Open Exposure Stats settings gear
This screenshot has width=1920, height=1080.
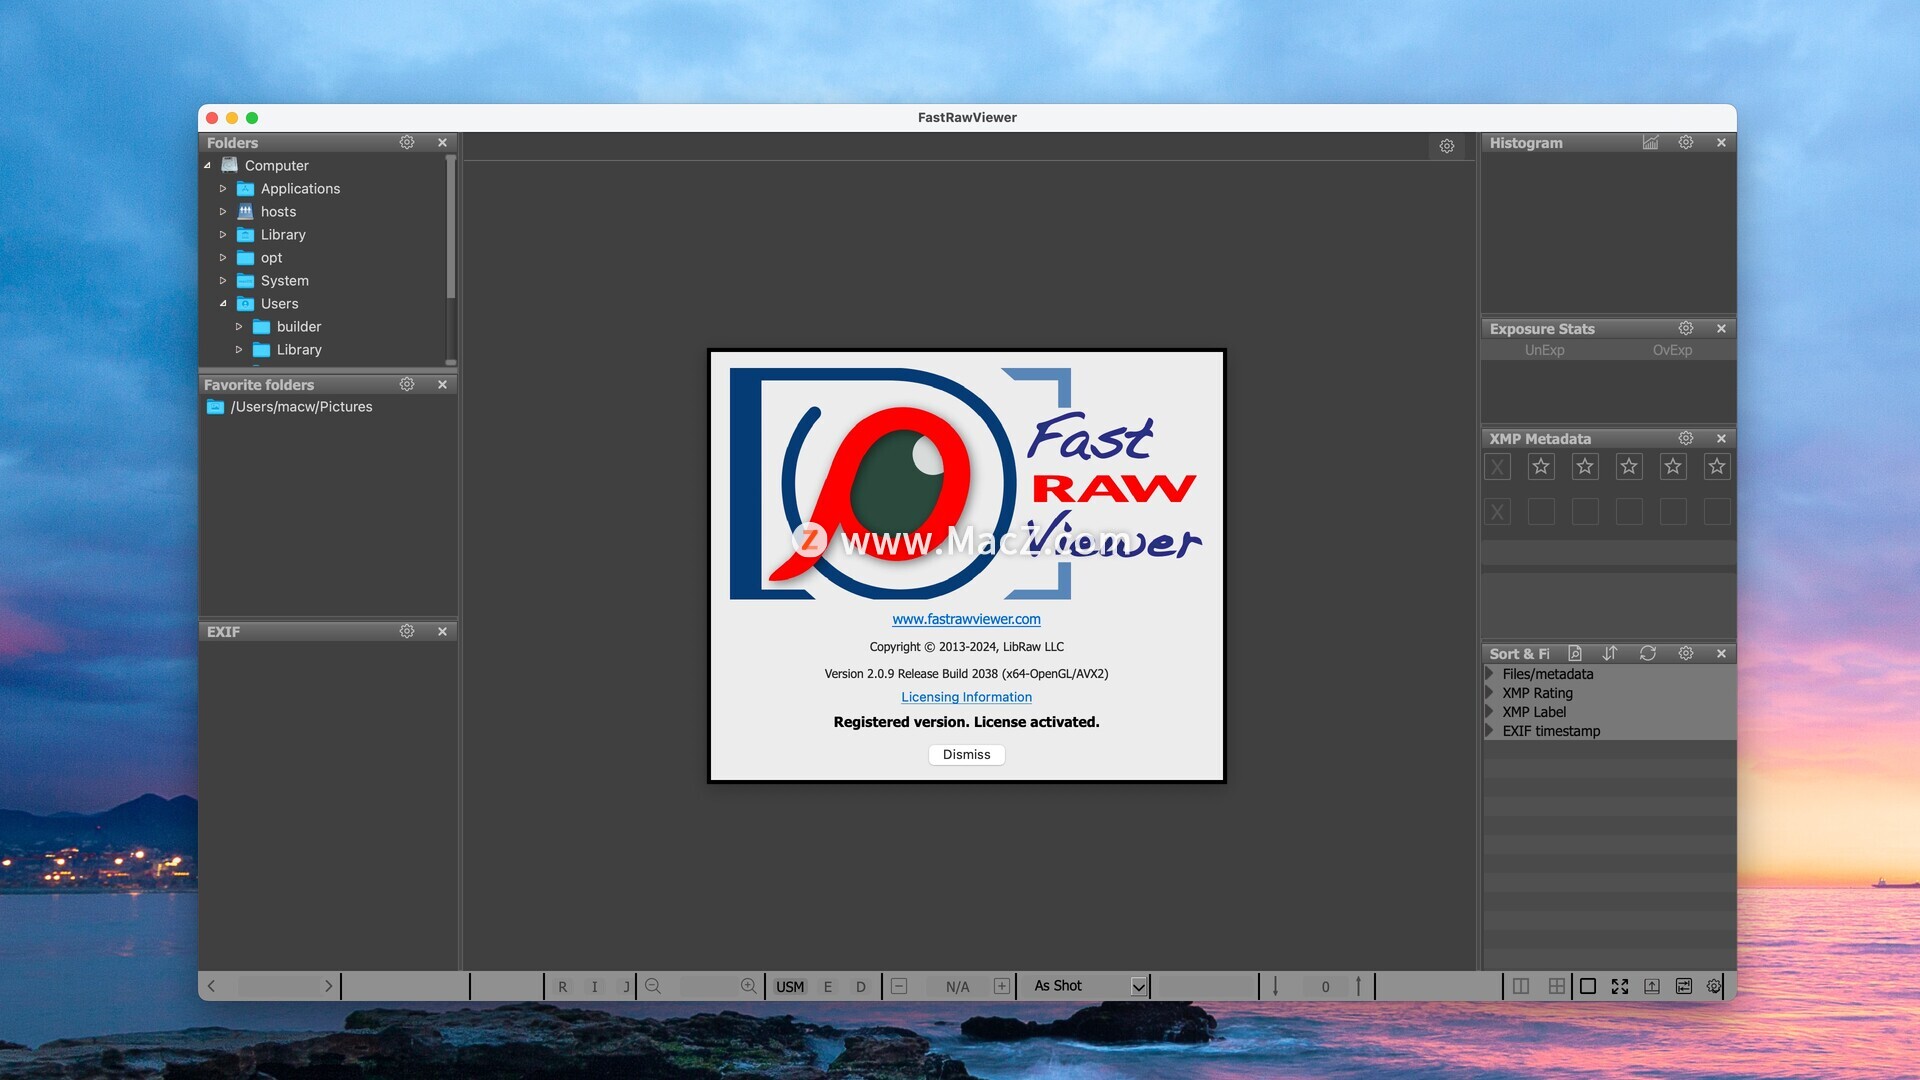coord(1686,328)
